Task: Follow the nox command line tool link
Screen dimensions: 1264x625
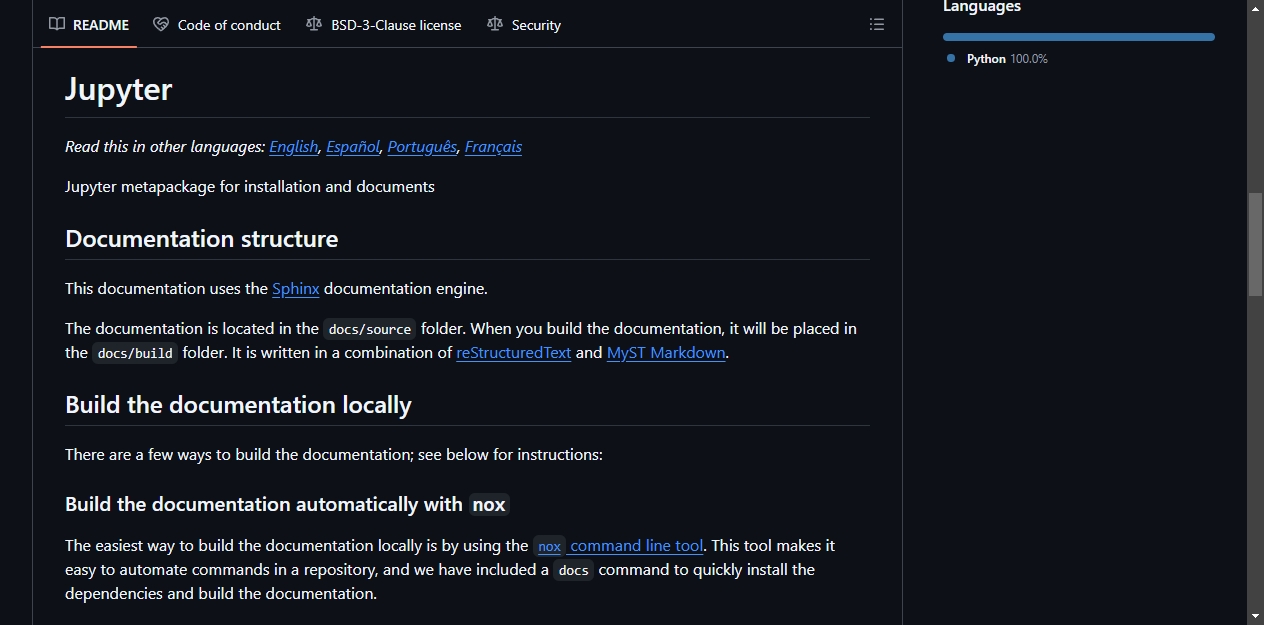Action: 619,546
